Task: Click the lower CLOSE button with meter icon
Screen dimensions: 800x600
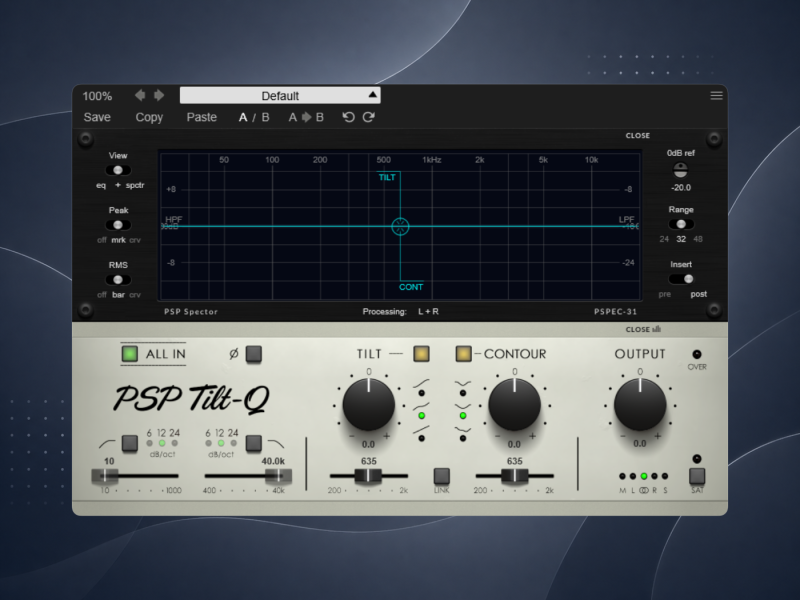Action: click(643, 330)
